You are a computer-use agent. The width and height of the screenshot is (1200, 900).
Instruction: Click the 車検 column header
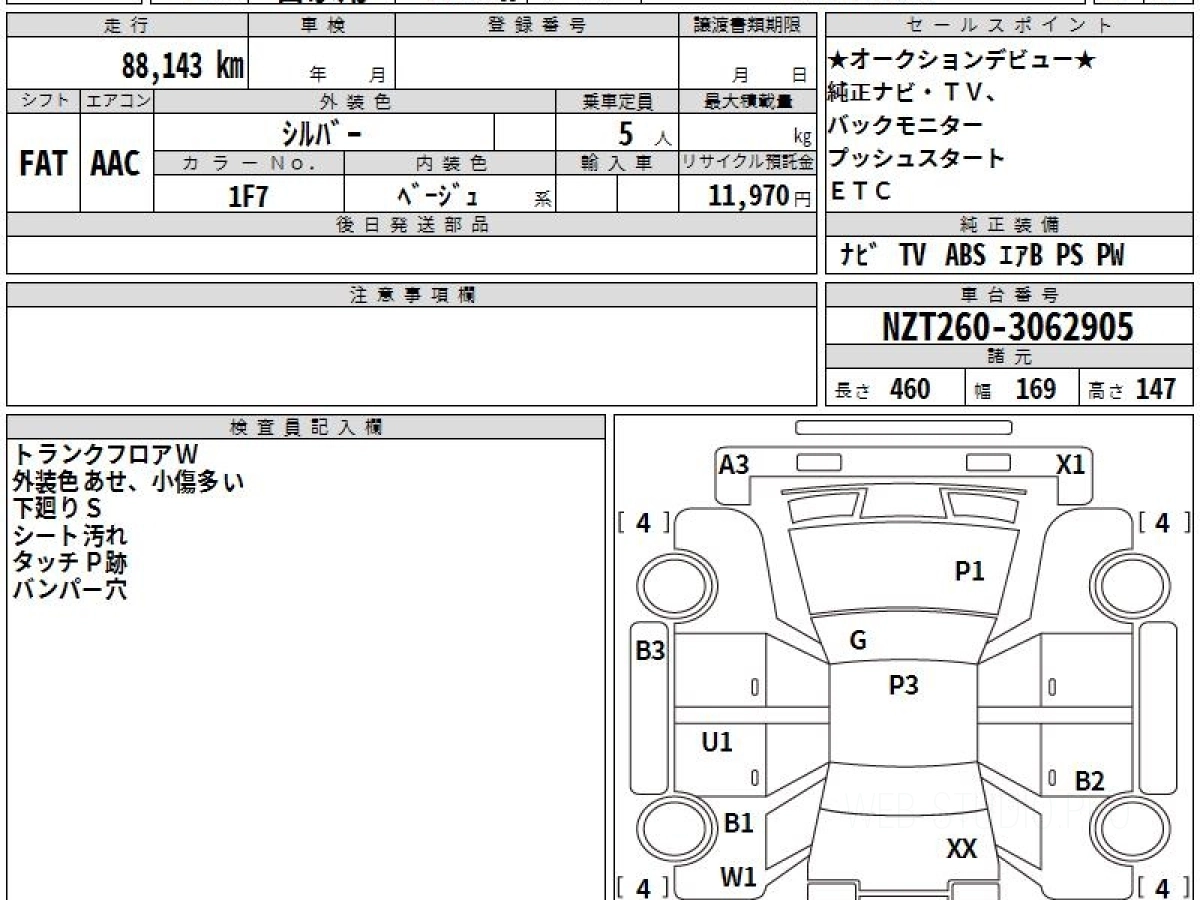coord(322,25)
